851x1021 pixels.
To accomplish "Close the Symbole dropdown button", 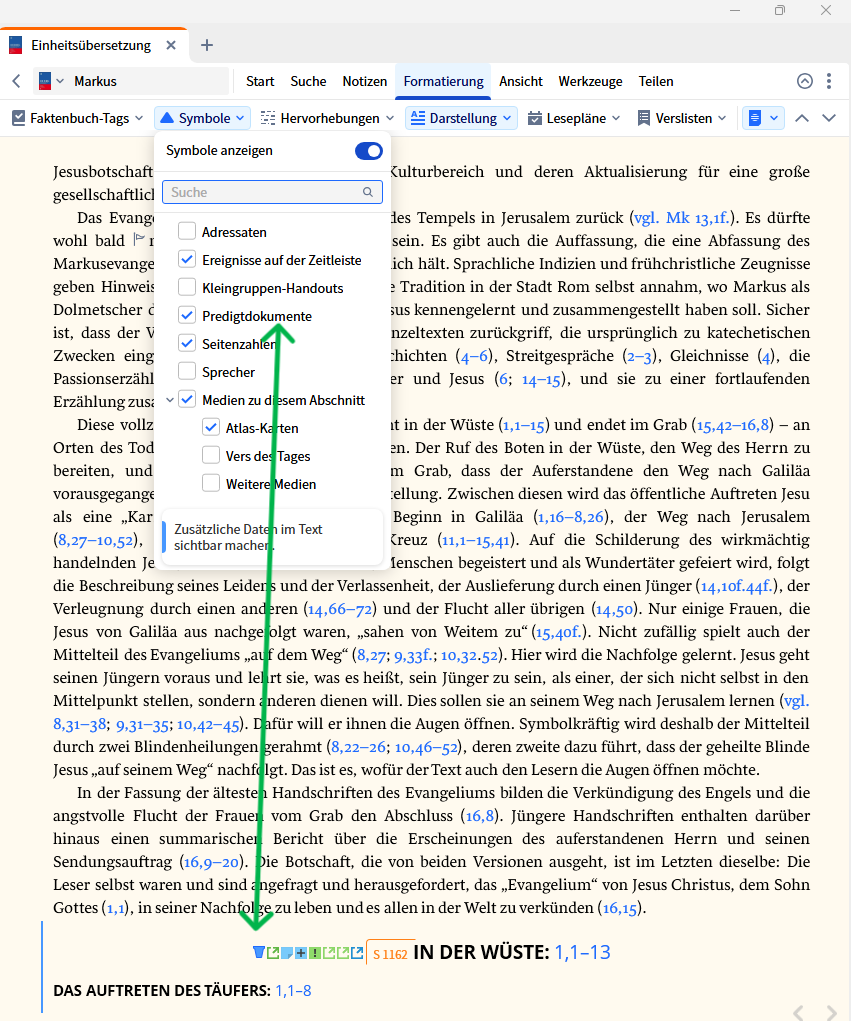I will coord(202,118).
